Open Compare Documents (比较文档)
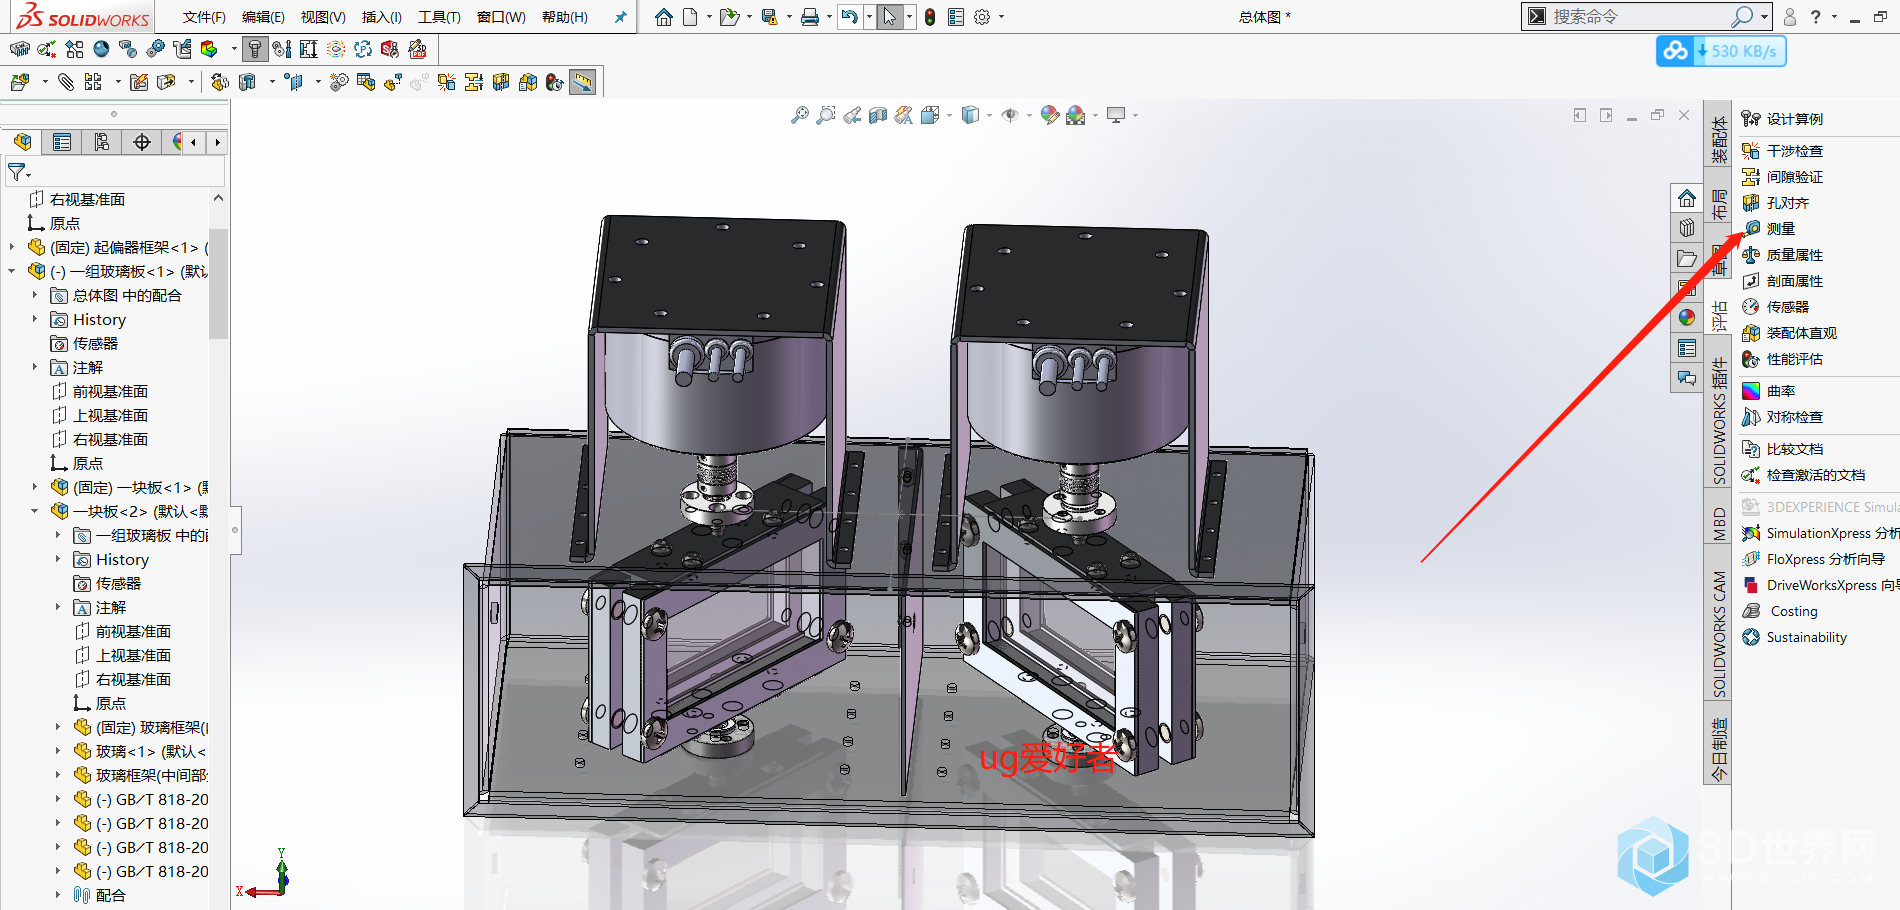 tap(1783, 449)
